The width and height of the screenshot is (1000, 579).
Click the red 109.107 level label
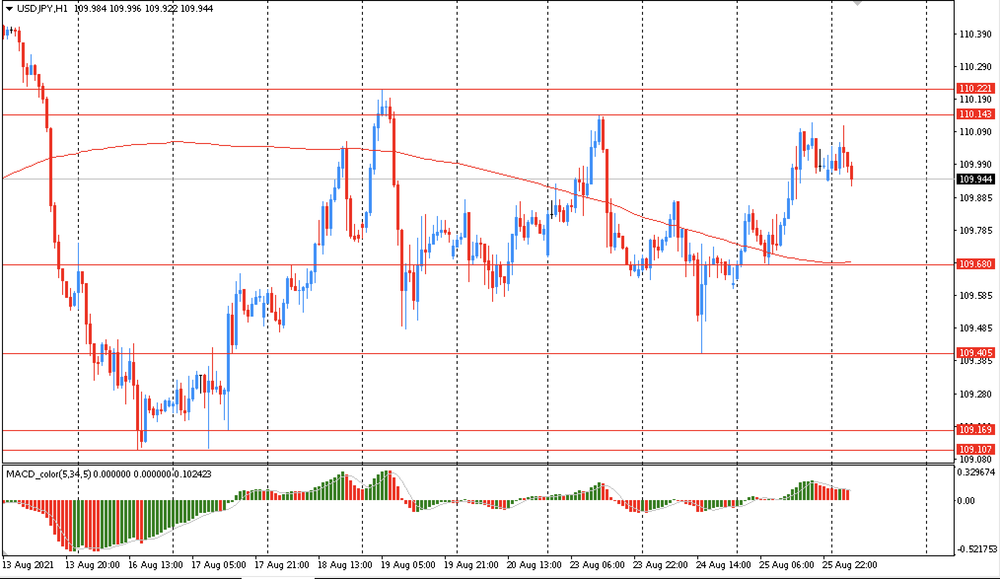click(976, 450)
